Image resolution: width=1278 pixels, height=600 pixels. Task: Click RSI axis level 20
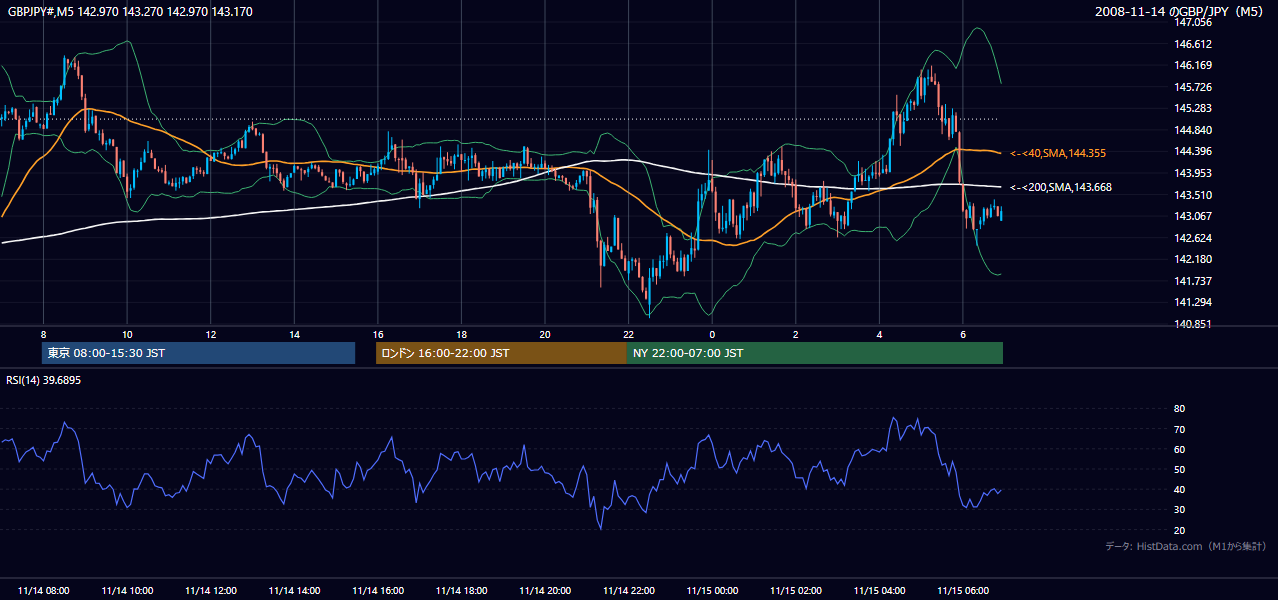(x=1179, y=530)
